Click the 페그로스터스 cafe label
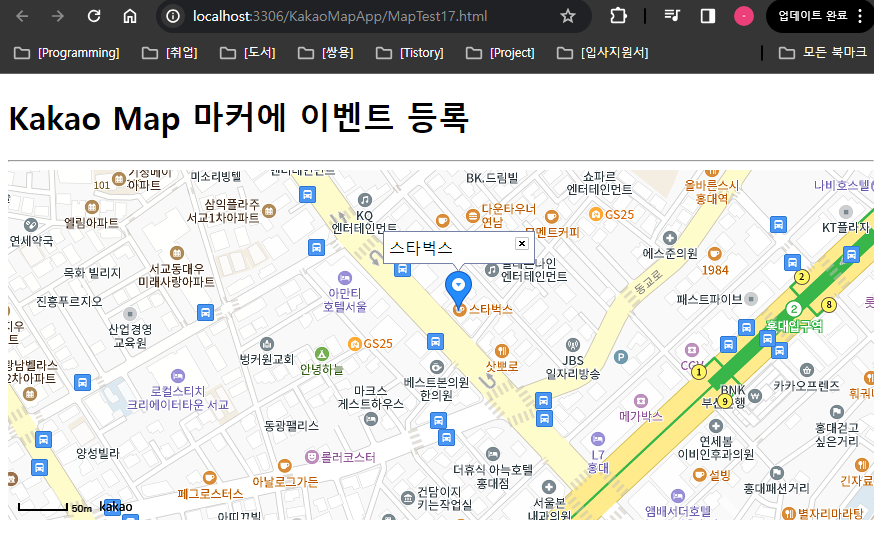Viewport: 874px width, 548px height. click(x=210, y=494)
